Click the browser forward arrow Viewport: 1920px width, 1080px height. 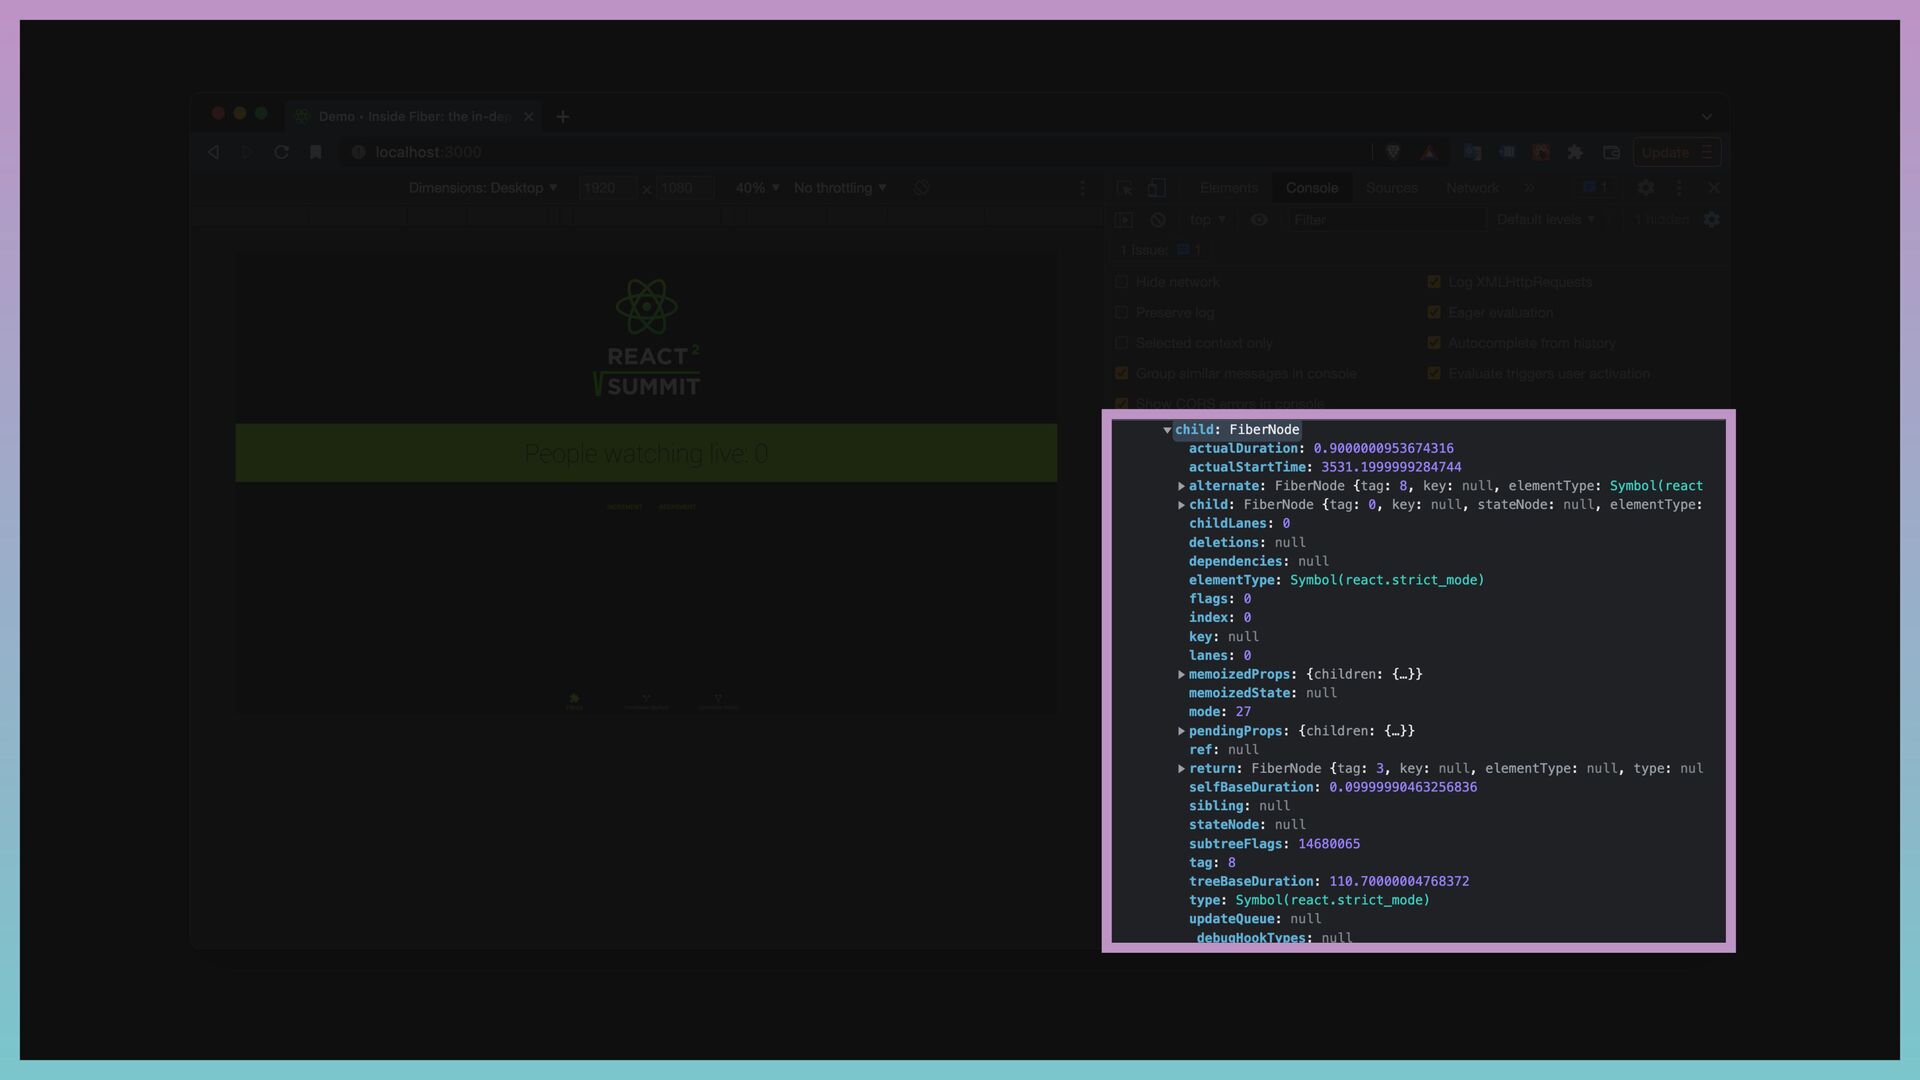coord(246,152)
